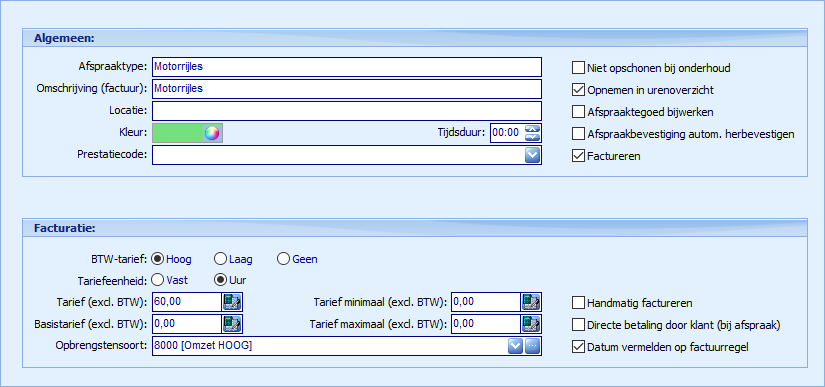Enable Afspraakbevestiging autom. herbevestigen
The width and height of the screenshot is (825, 387).
[x=578, y=134]
